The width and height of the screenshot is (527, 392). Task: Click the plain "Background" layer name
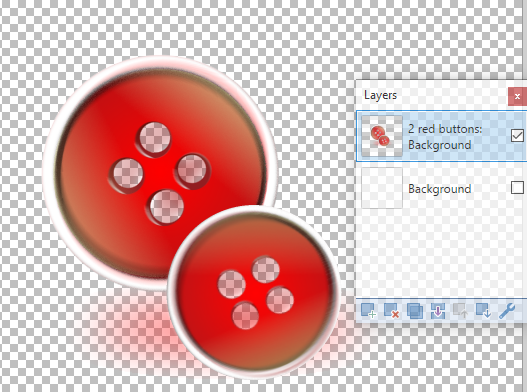[439, 189]
